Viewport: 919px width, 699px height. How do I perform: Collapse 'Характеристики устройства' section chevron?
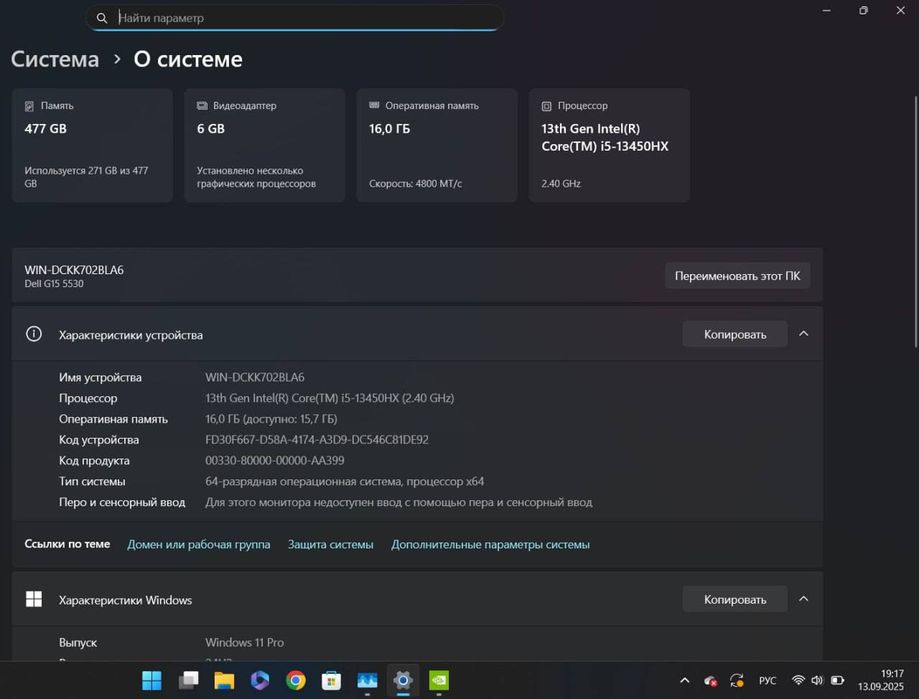[804, 333]
